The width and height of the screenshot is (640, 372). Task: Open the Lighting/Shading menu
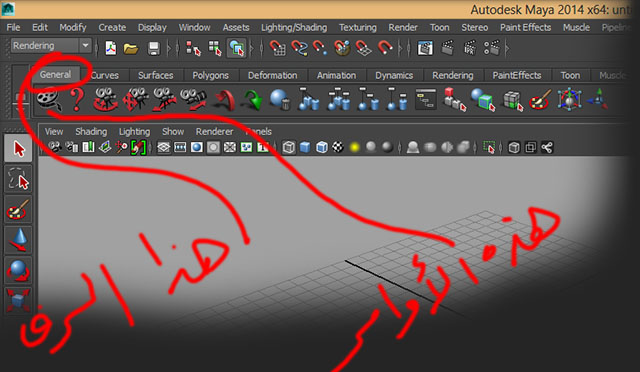(x=294, y=27)
